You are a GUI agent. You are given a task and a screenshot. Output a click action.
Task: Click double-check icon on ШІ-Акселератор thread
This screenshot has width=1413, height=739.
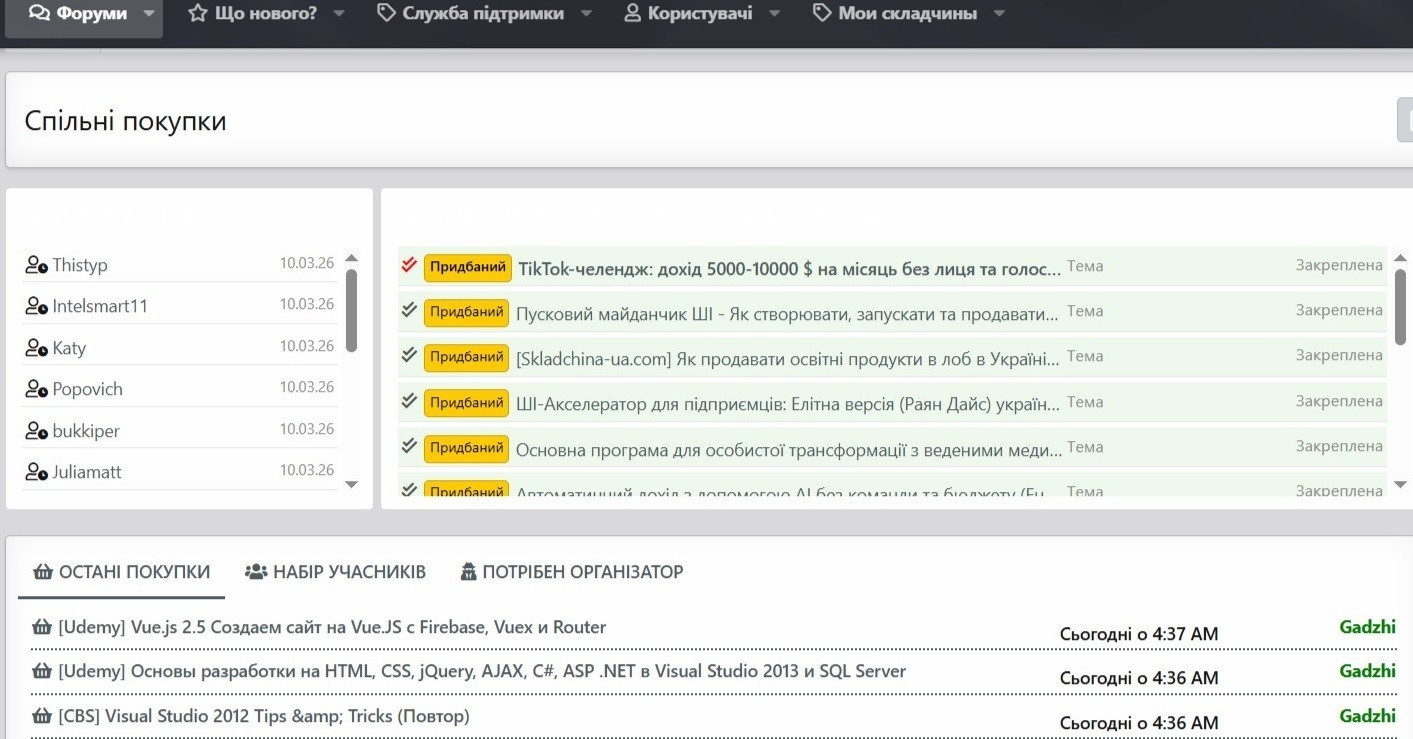click(408, 401)
